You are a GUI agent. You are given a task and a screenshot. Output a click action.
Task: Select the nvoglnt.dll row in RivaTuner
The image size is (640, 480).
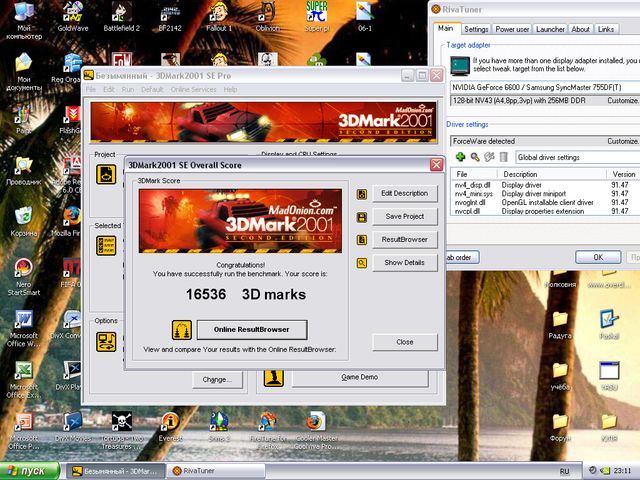click(x=545, y=202)
